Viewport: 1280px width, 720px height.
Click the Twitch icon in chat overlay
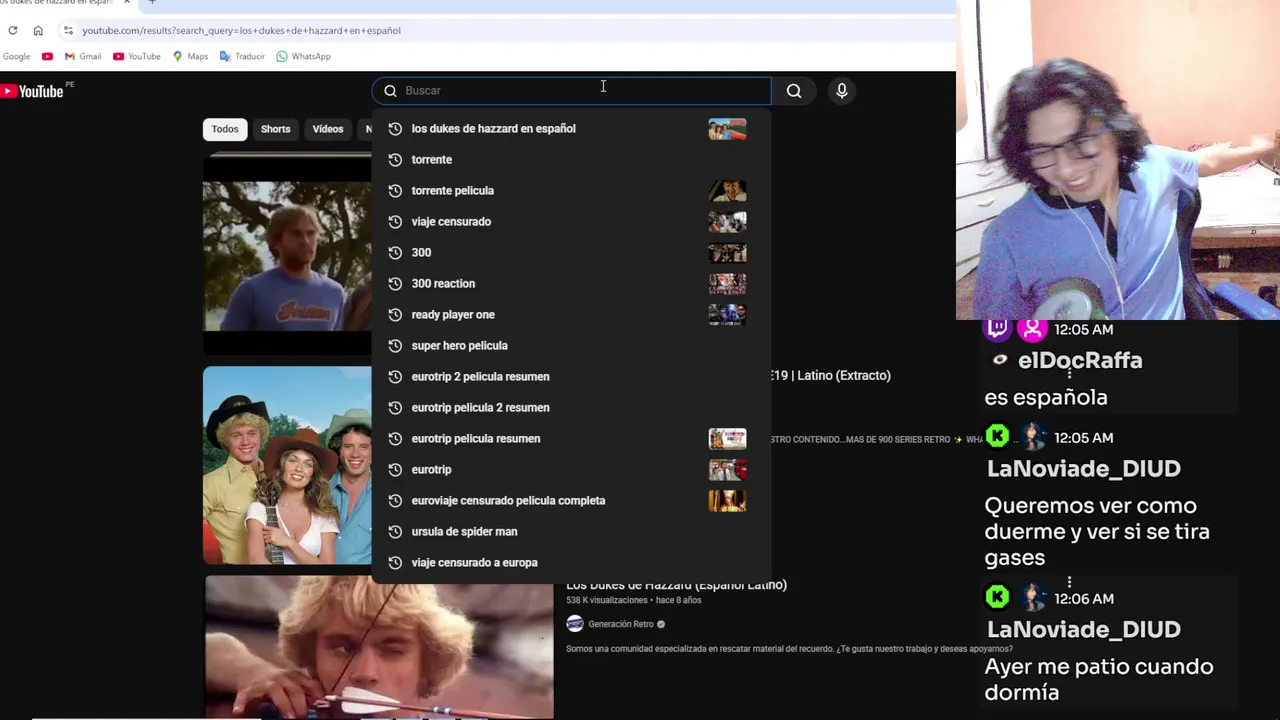(x=998, y=328)
